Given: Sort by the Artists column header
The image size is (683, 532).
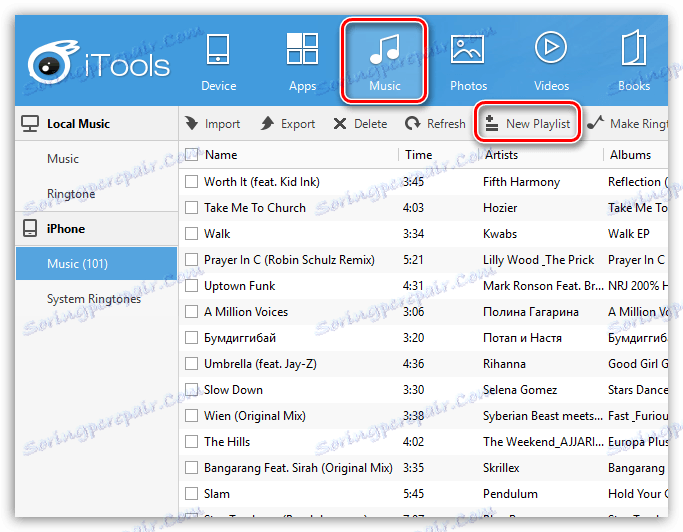Looking at the screenshot, I should 501,155.
